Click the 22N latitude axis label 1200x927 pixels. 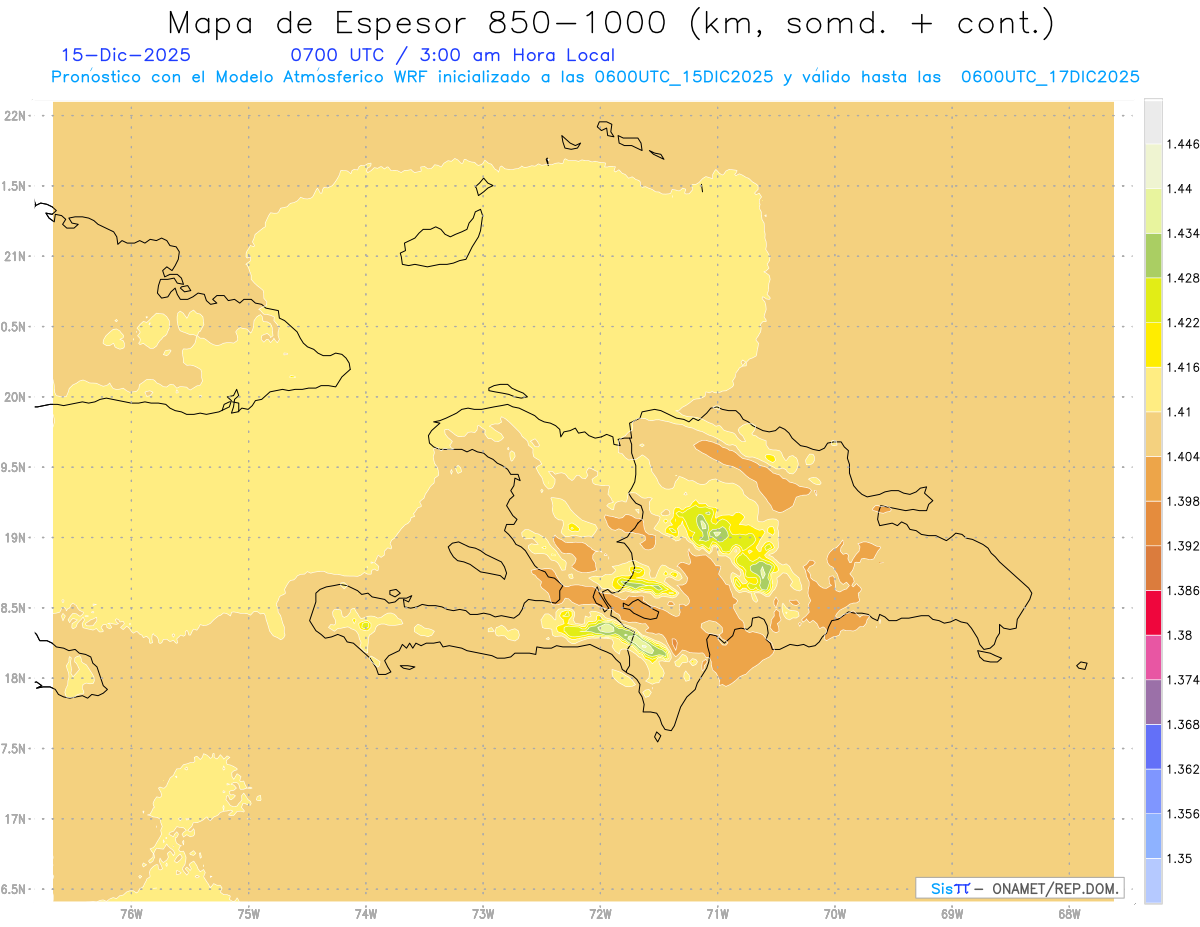pos(16,116)
